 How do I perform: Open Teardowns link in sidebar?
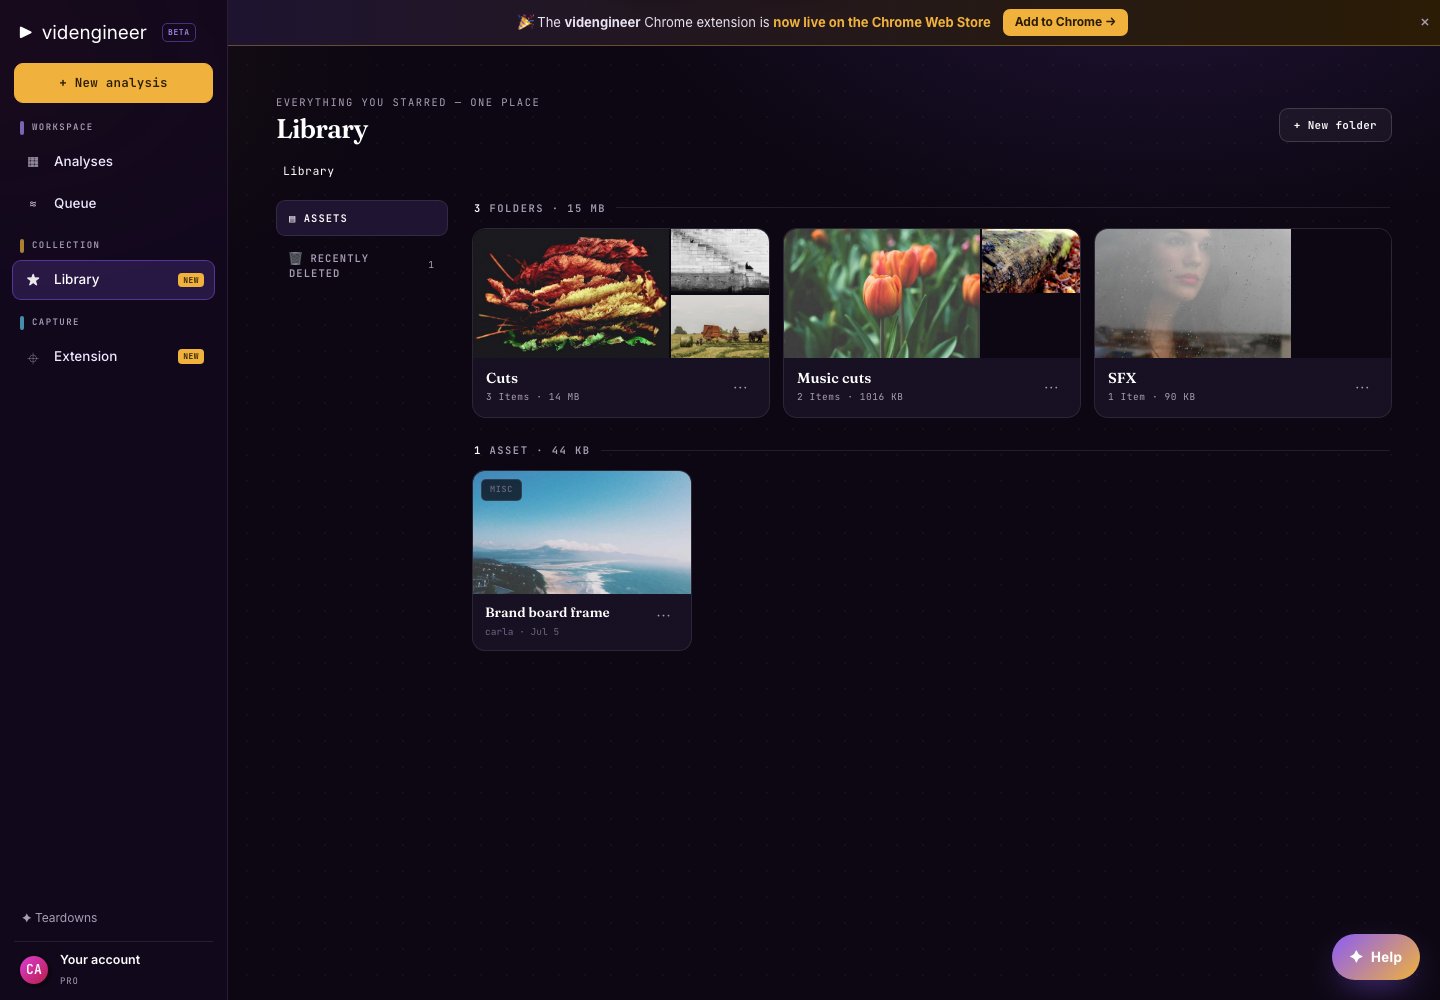point(60,918)
